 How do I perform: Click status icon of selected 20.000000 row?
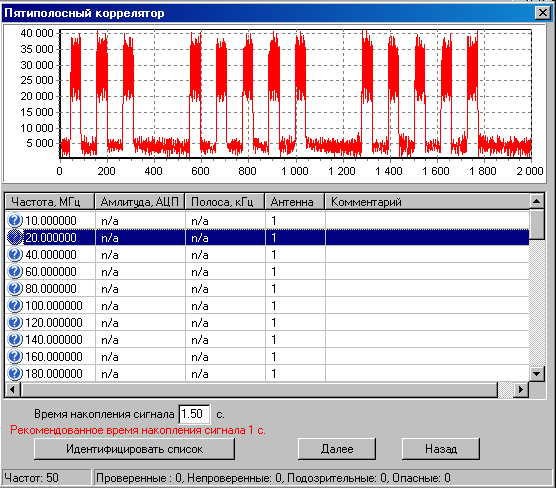[15, 237]
